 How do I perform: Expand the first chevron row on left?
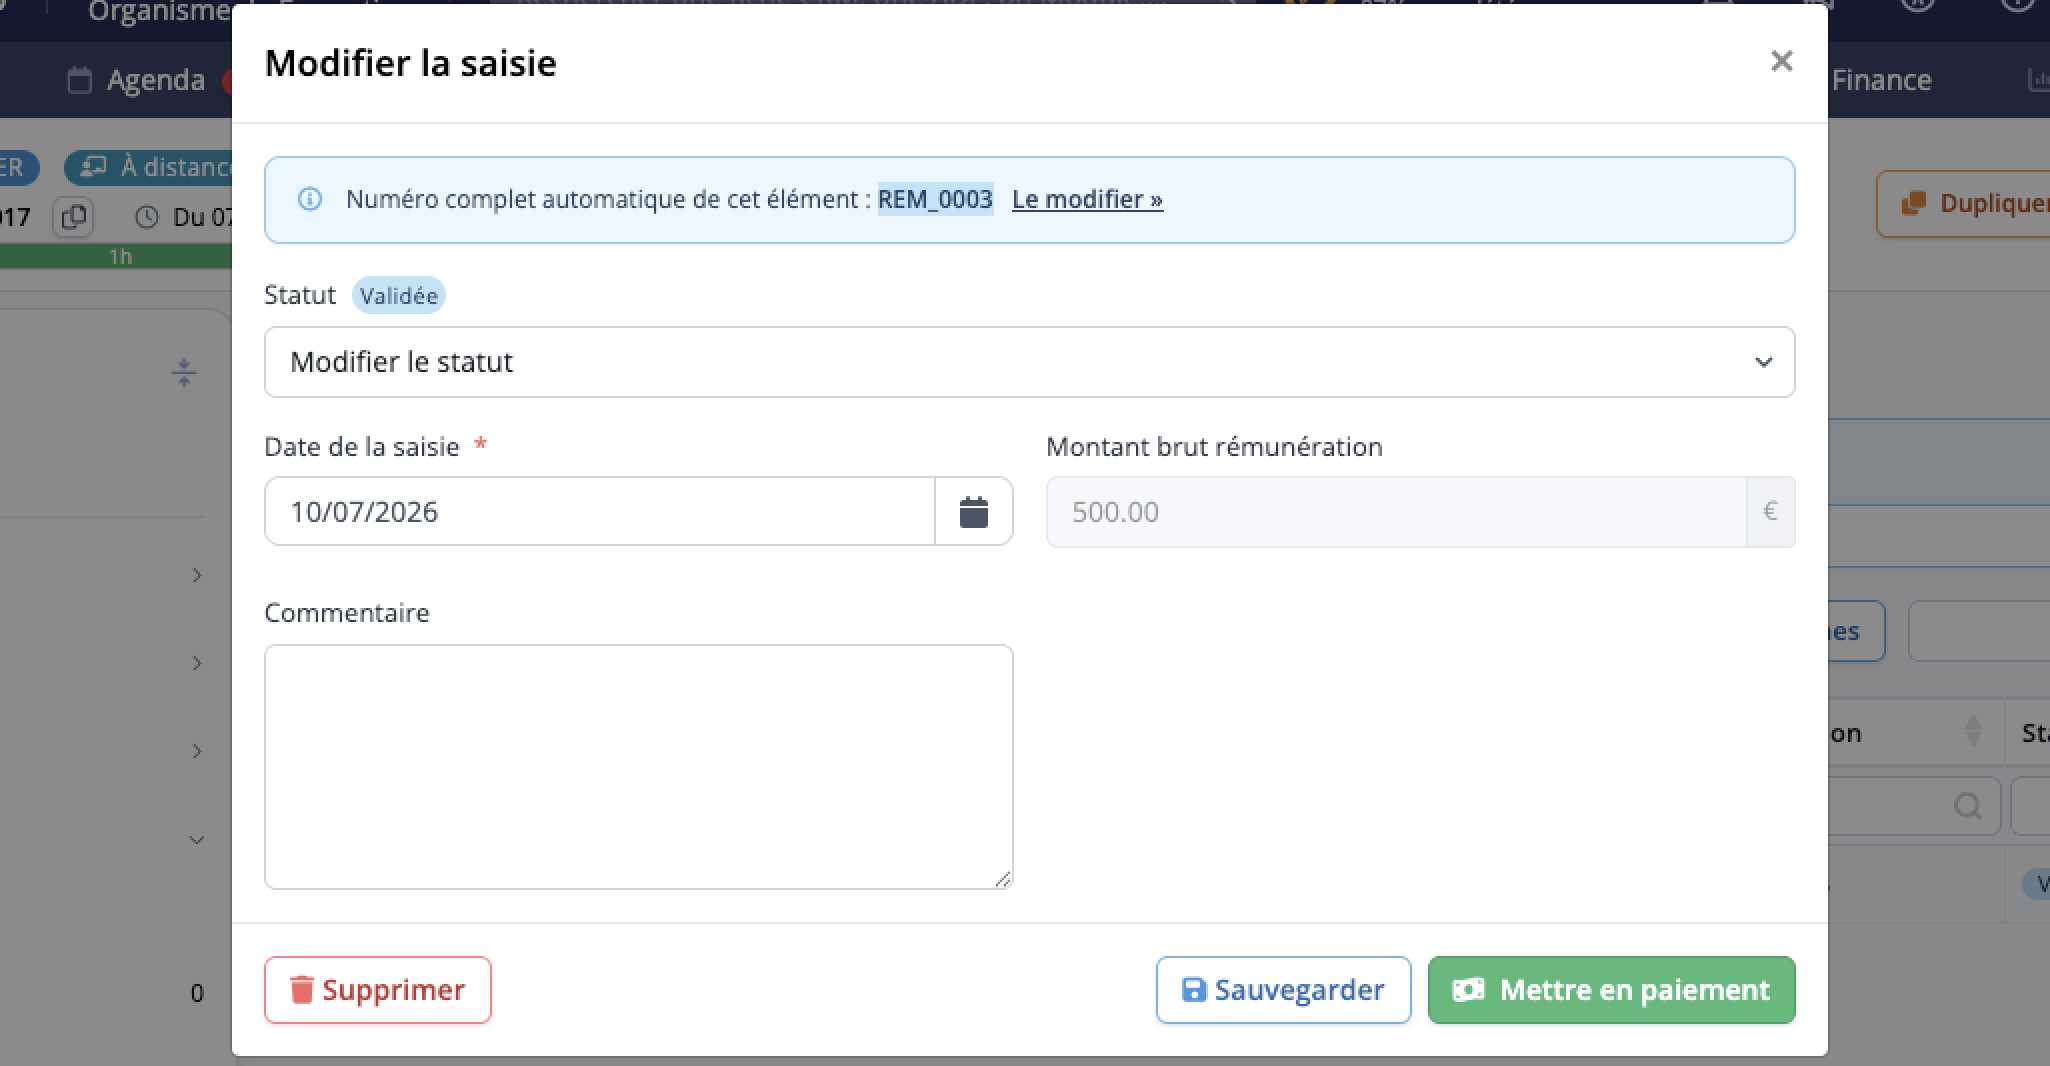click(197, 575)
